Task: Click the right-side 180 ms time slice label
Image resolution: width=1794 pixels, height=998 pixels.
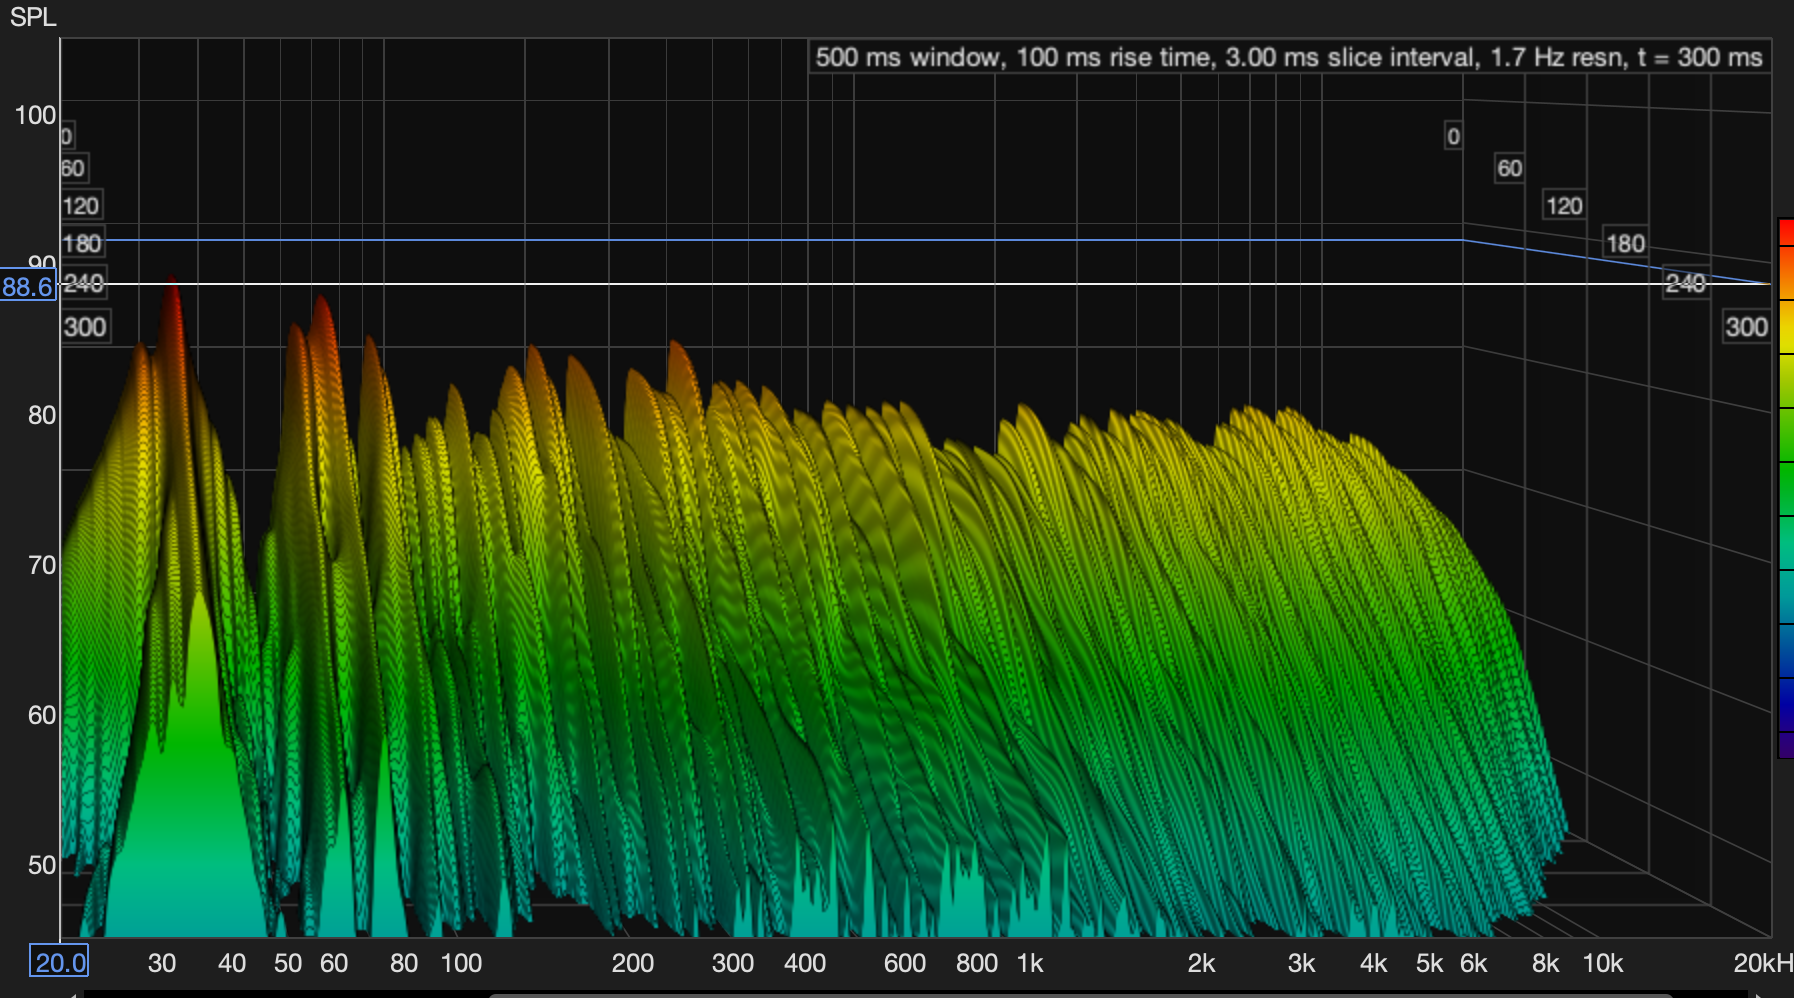Action: [x=1625, y=243]
